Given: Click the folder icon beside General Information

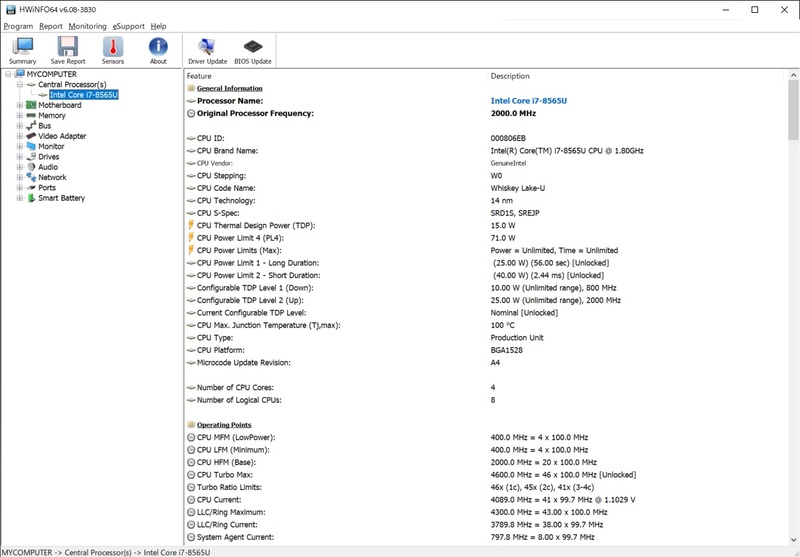Looking at the screenshot, I should [x=191, y=88].
